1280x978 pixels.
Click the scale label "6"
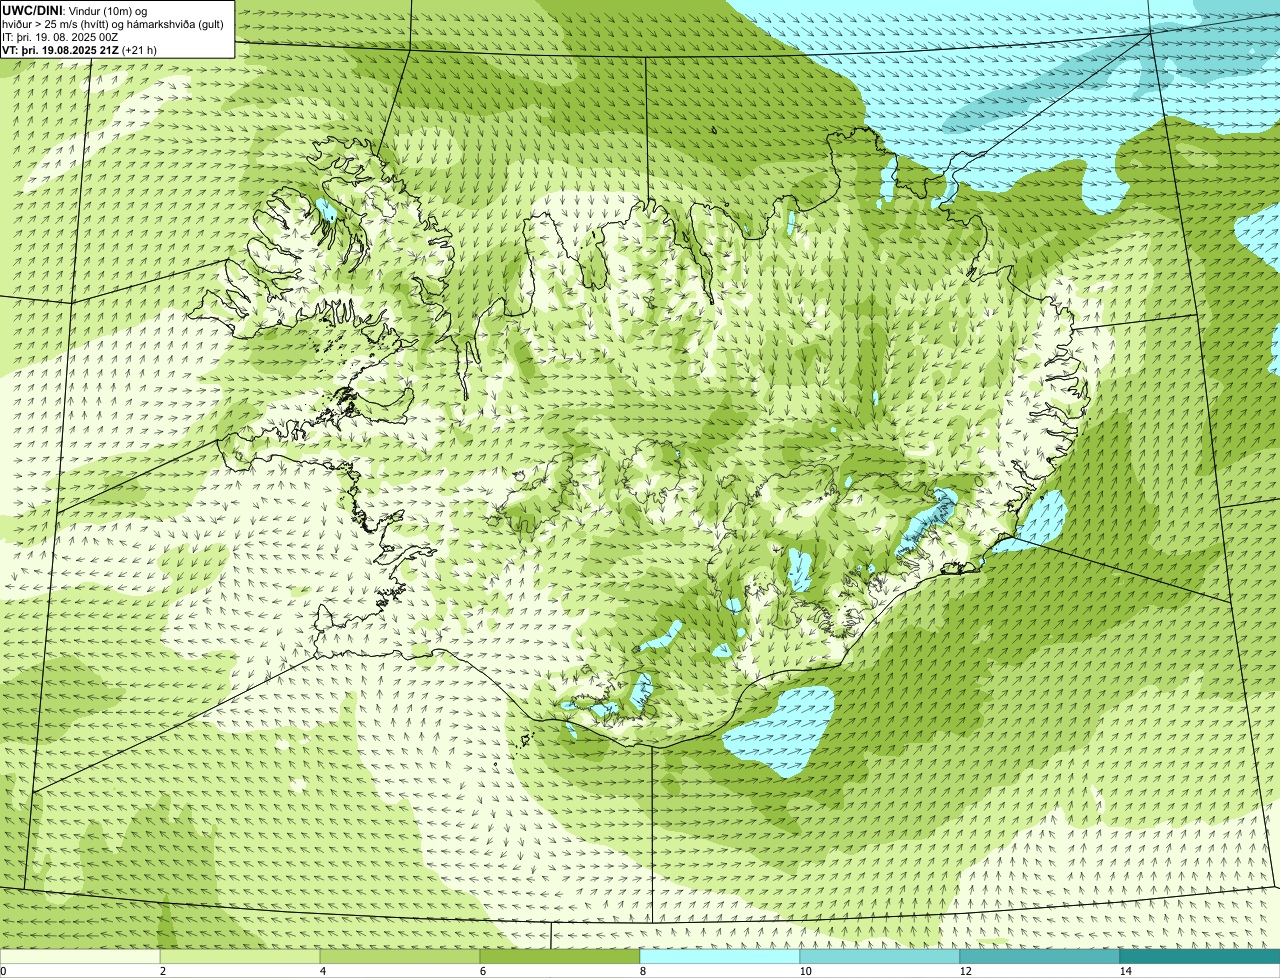click(482, 971)
